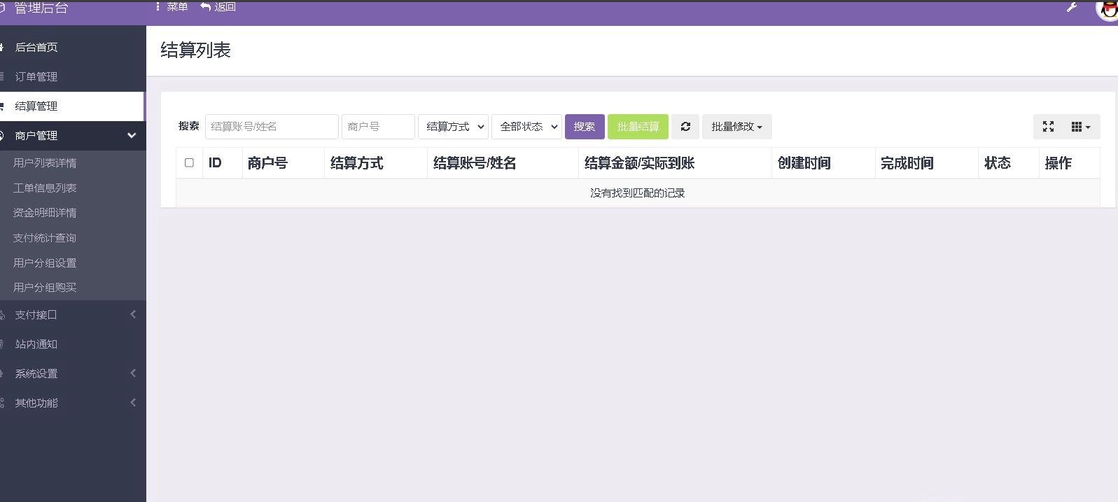Click the 创建时间 column header
Screen dimensions: 1118x502
pos(824,163)
